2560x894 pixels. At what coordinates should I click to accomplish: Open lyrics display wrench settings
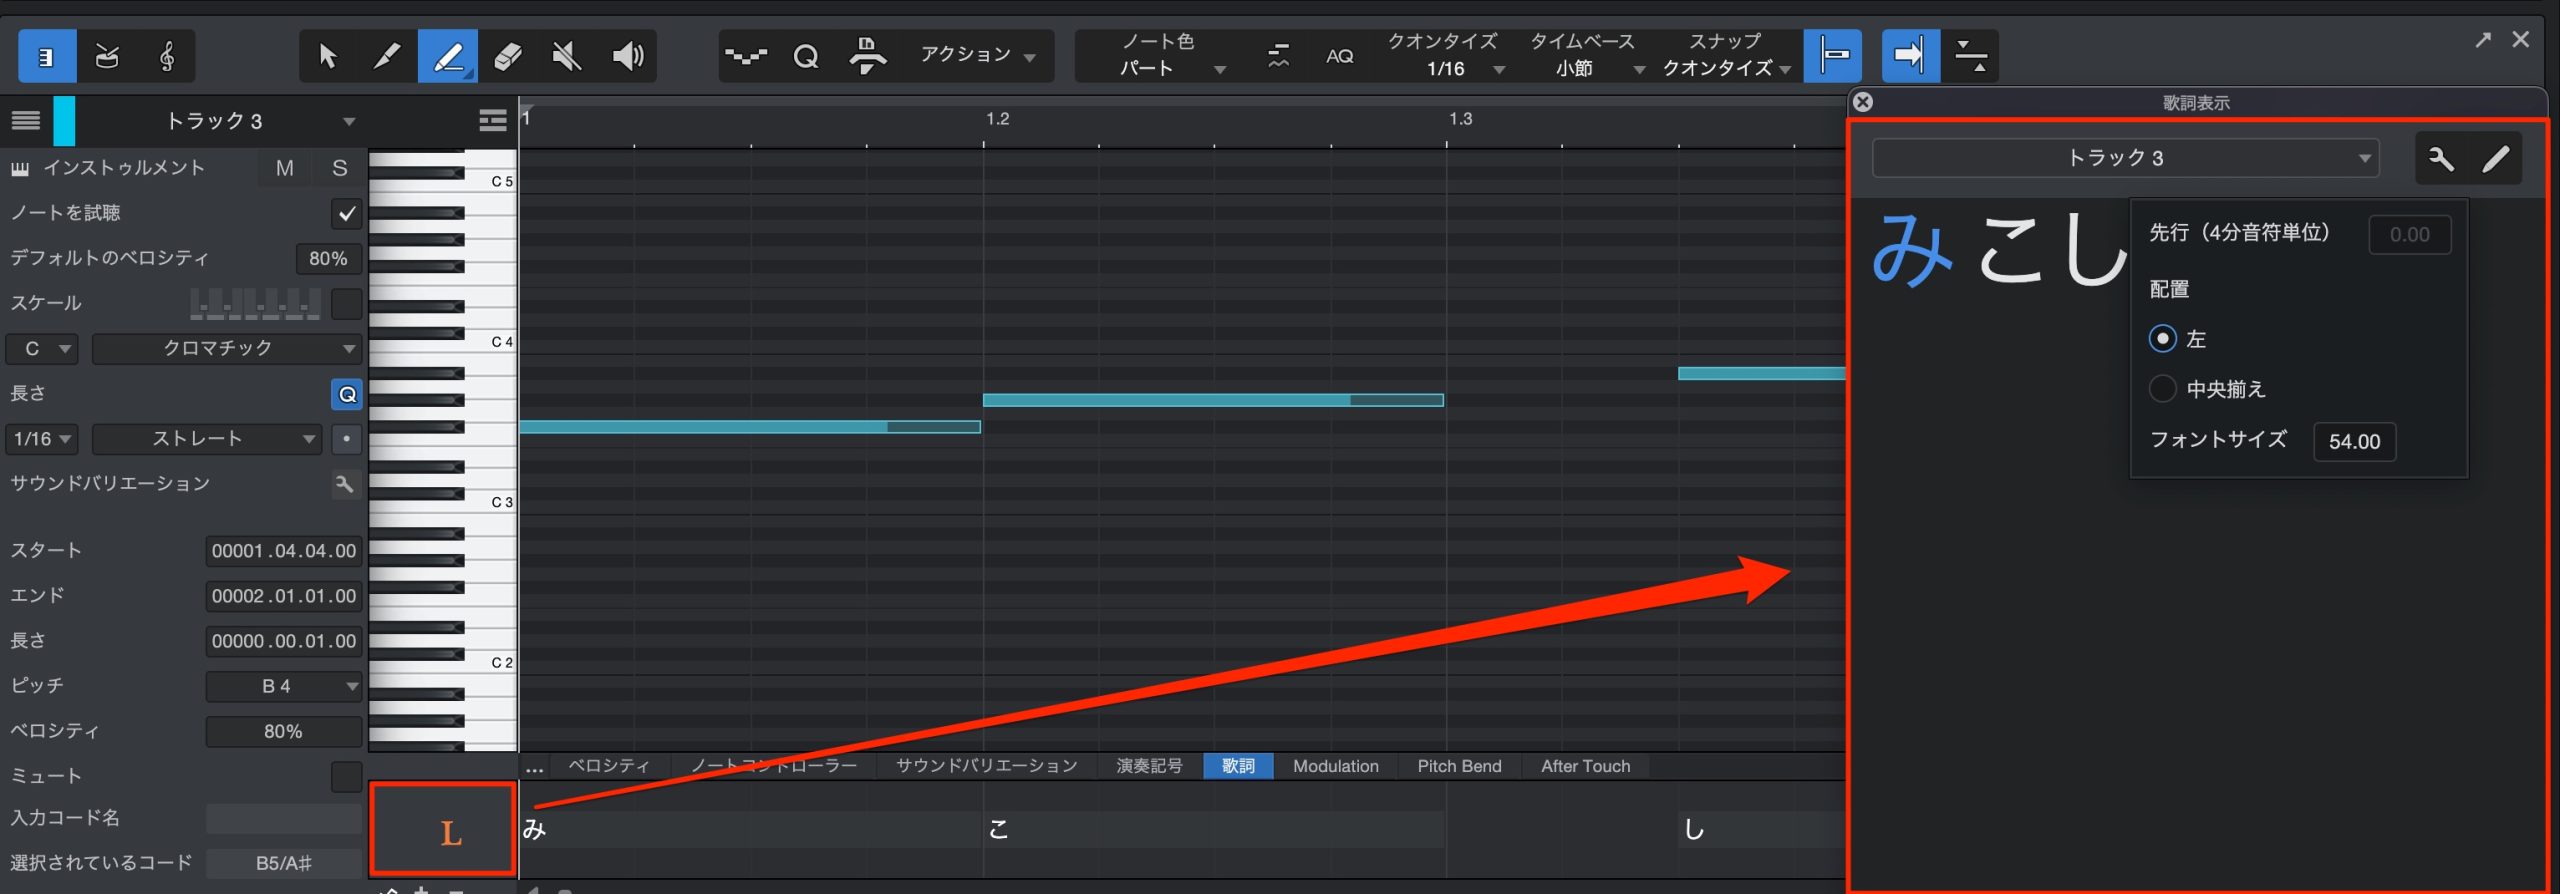click(x=2441, y=158)
